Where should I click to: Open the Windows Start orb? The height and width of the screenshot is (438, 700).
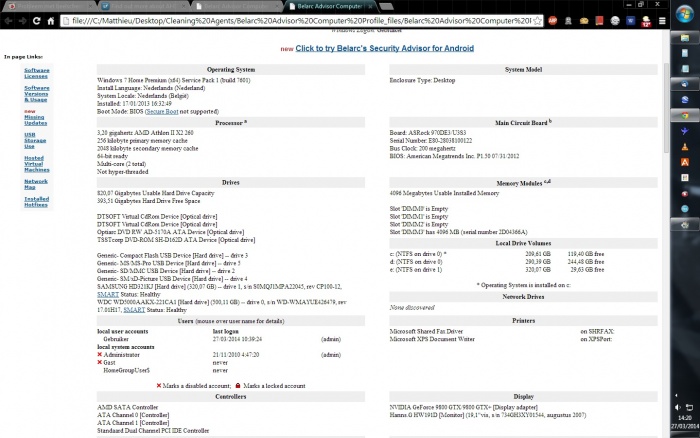(685, 14)
